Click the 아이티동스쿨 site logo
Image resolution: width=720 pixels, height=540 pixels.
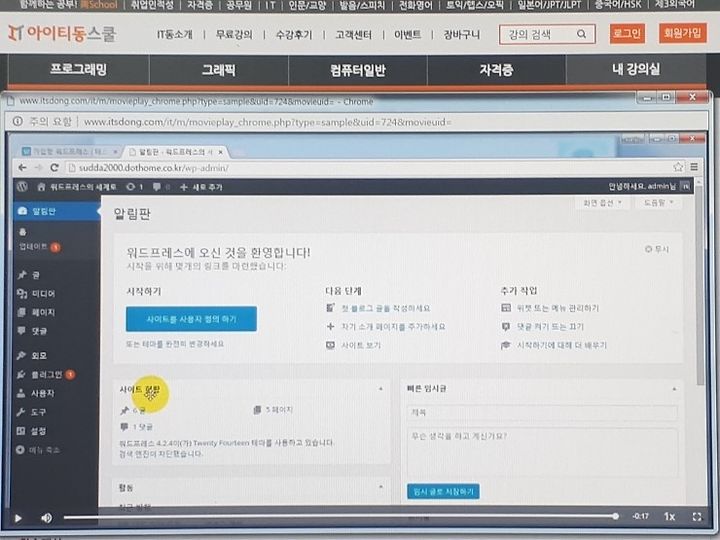62,34
